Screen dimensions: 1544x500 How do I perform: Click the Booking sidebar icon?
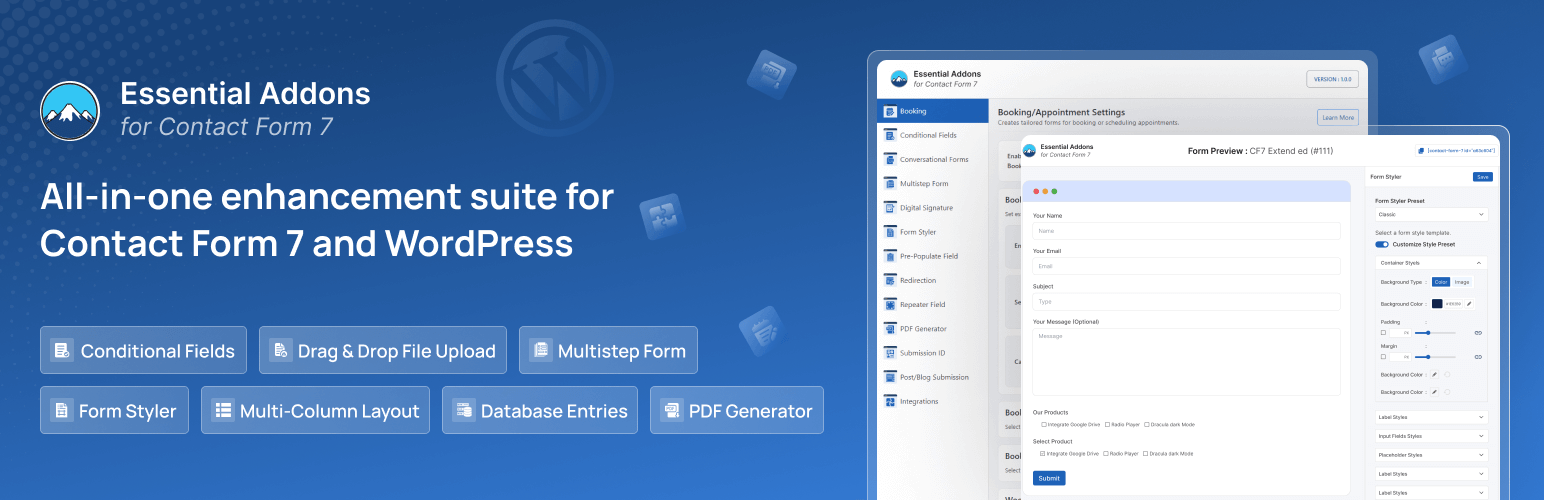tap(890, 111)
